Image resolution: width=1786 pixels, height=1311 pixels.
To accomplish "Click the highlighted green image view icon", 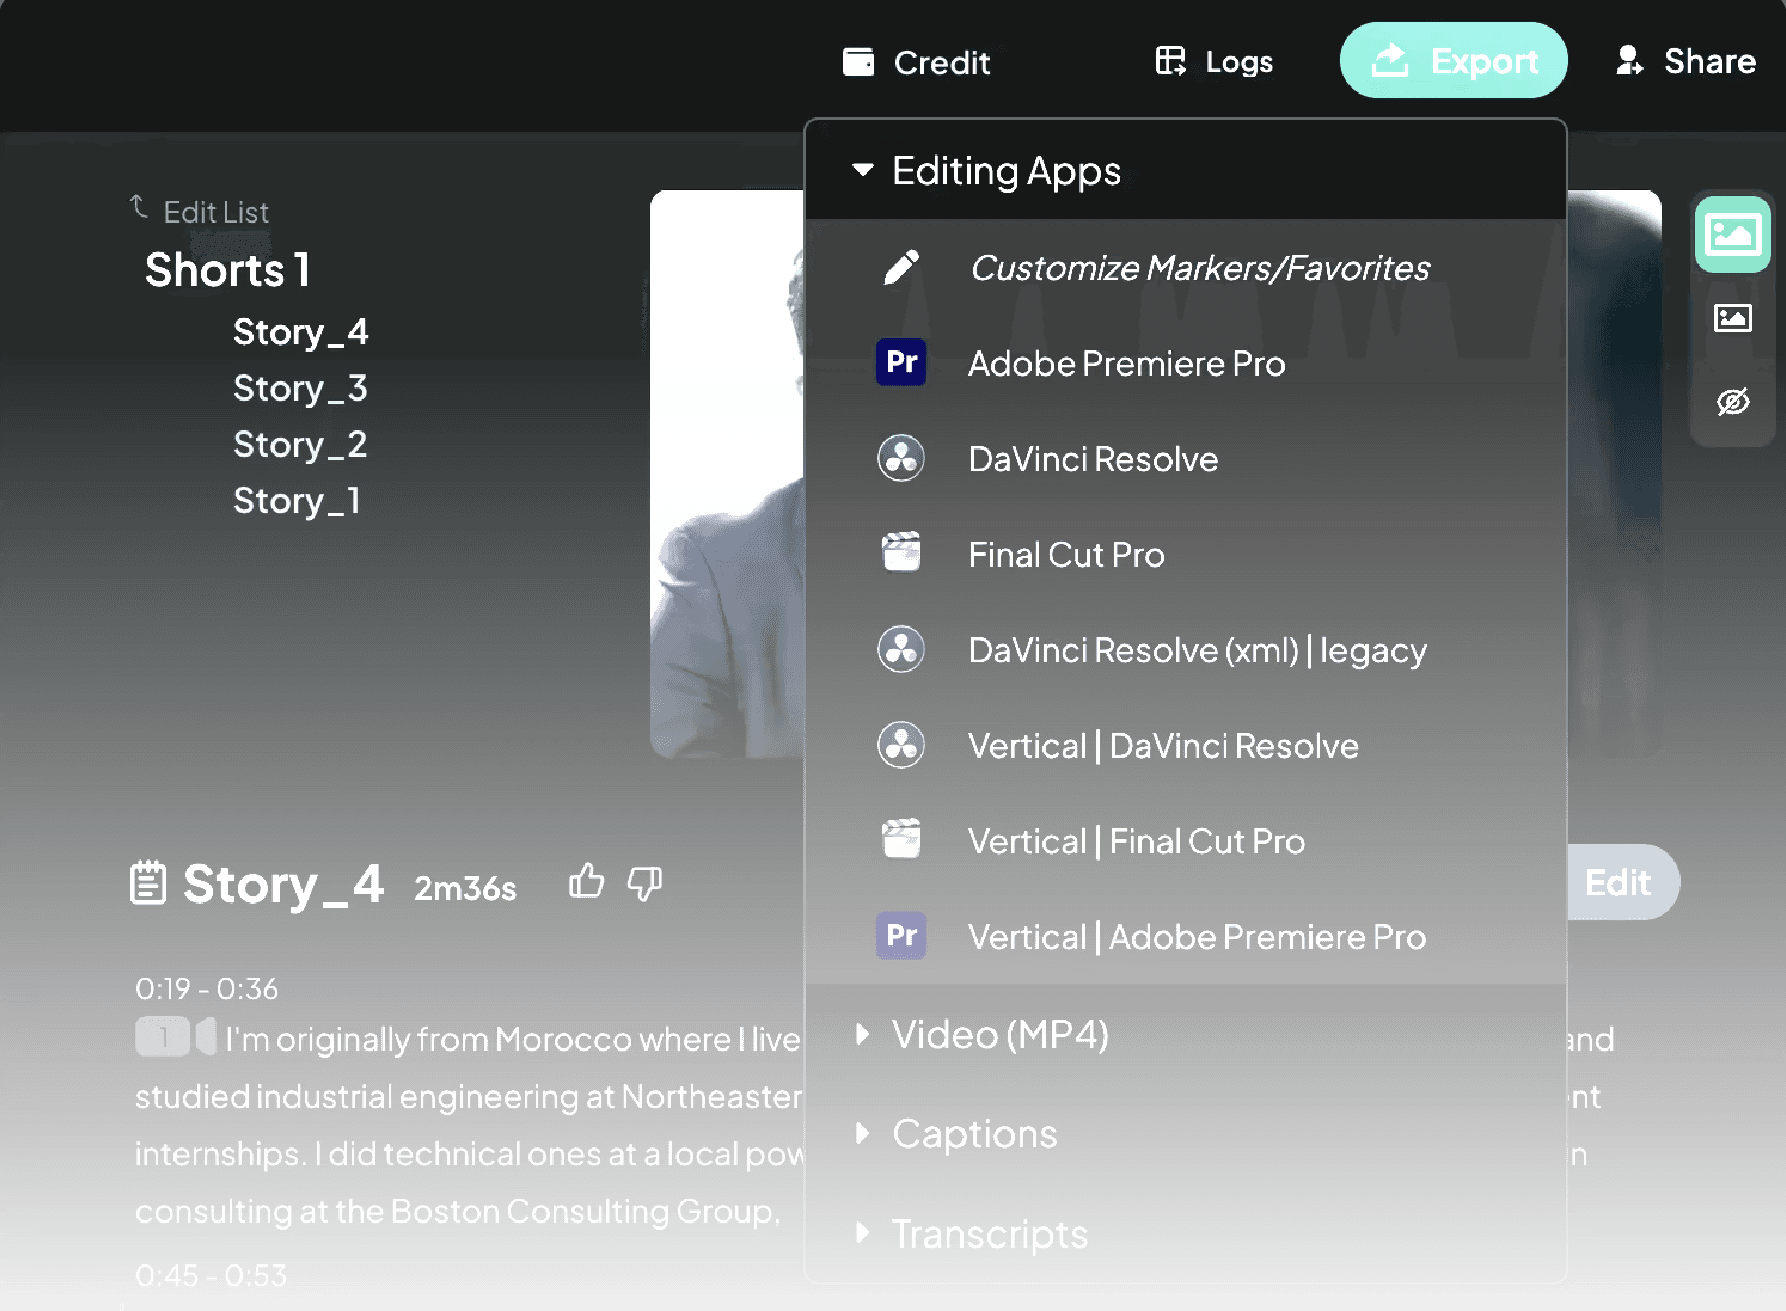I will (x=1732, y=235).
